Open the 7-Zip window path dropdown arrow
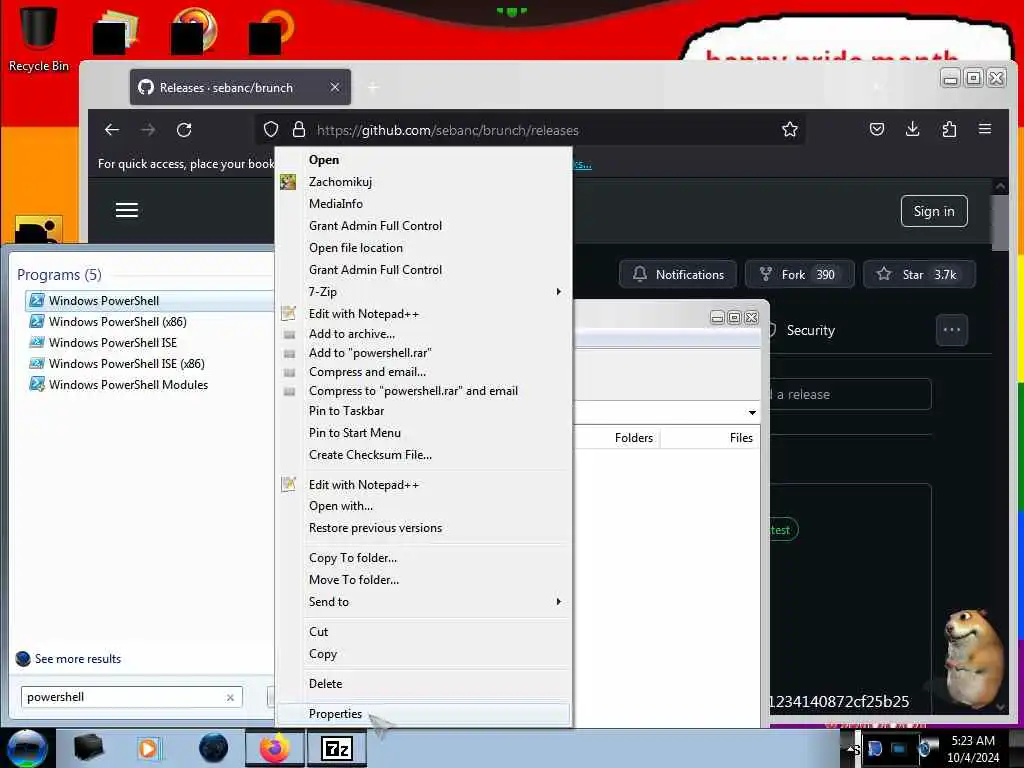Viewport: 1024px width, 768px height. coord(752,412)
